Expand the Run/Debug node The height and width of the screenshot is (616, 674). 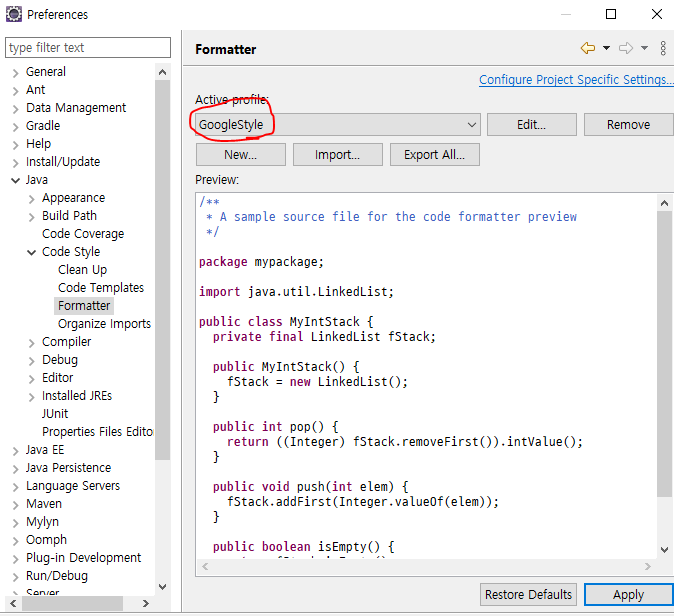click(x=15, y=577)
